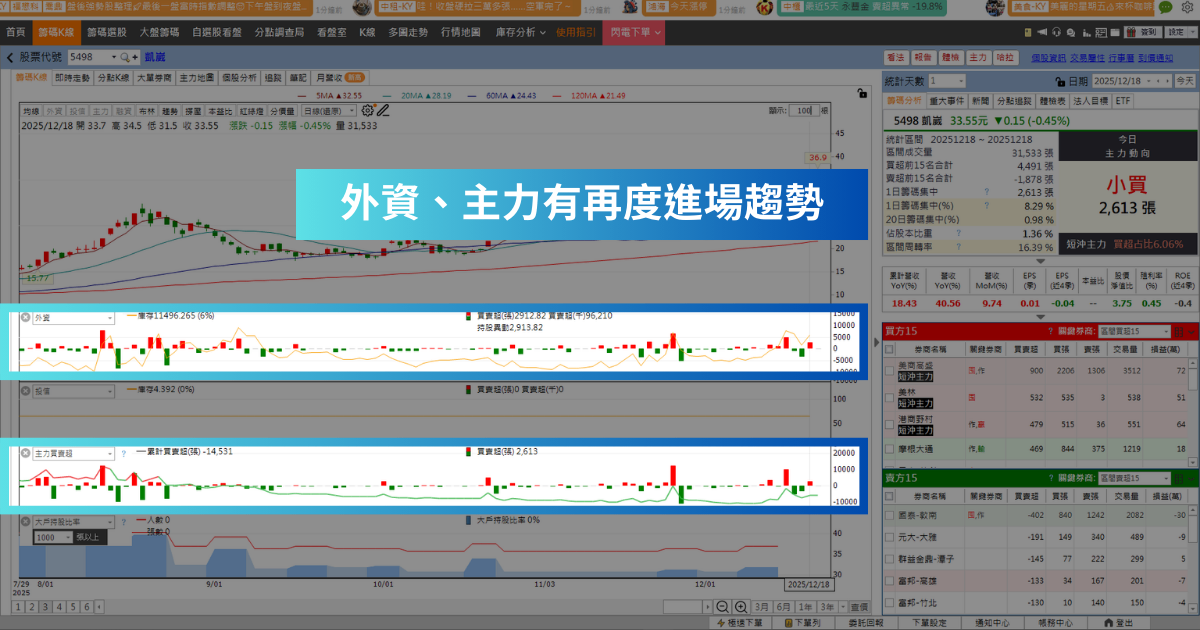This screenshot has height=630, width=1200.
Task: Click the headset support icon in top toolbar
Action: point(1057,32)
